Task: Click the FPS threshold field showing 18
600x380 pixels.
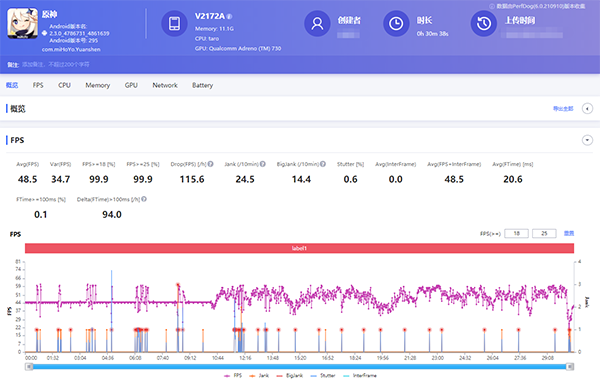Action: click(x=516, y=233)
